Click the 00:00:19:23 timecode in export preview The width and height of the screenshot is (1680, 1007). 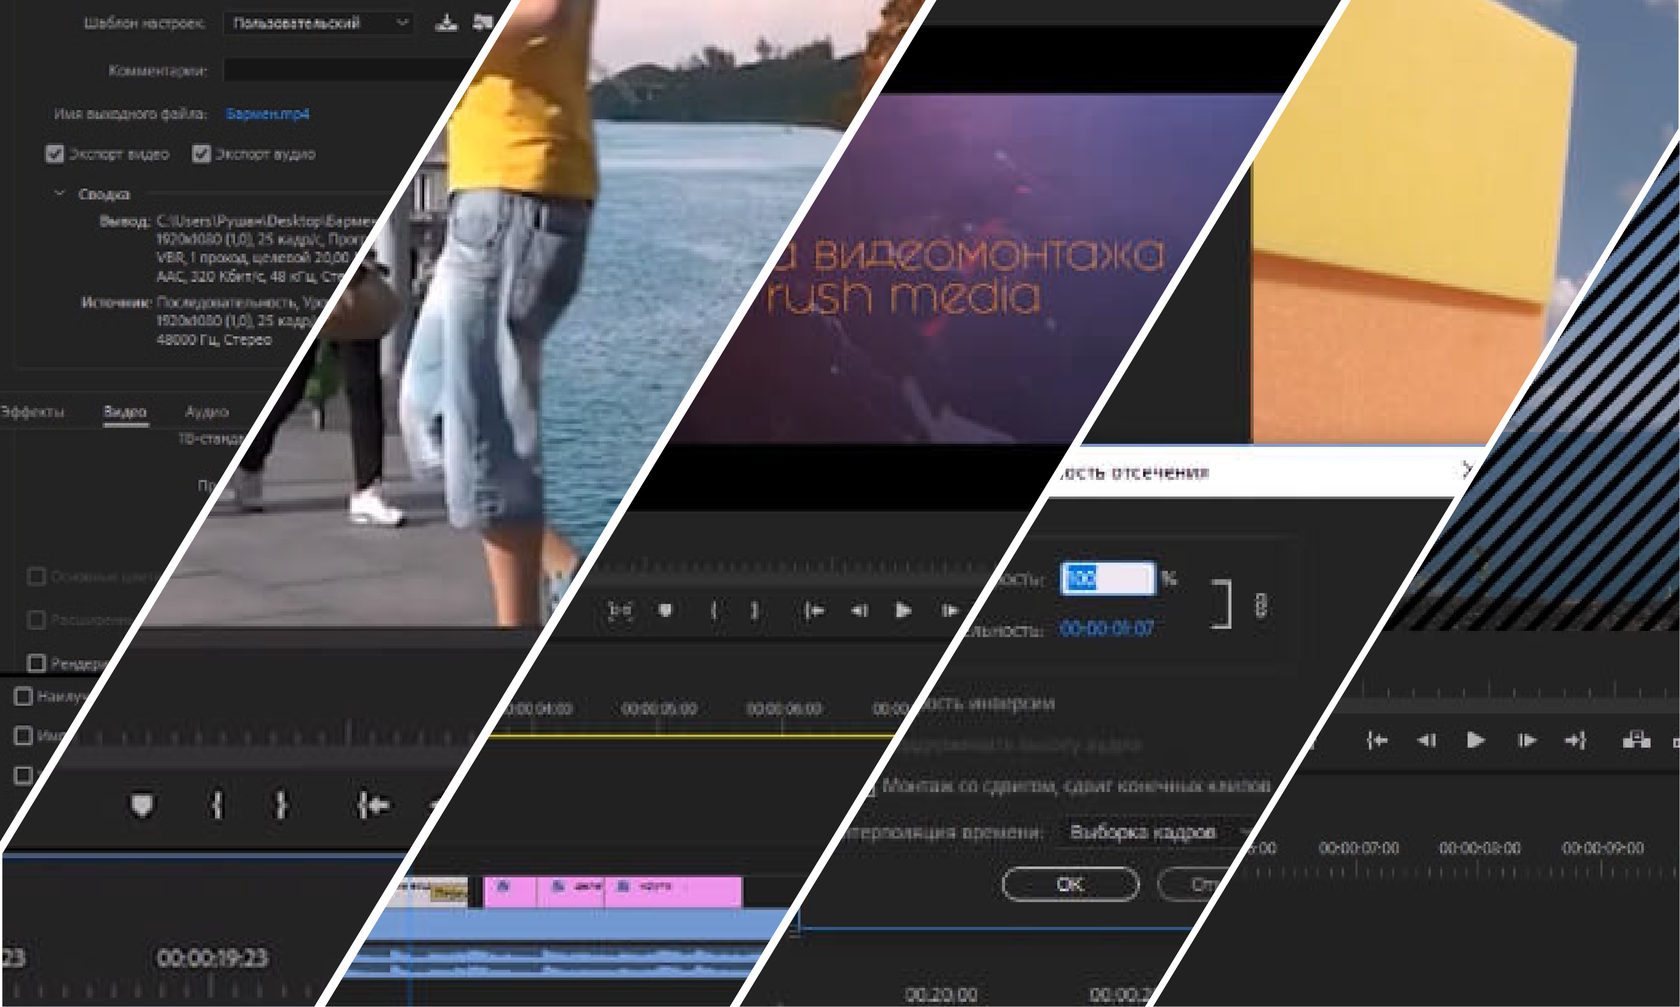pos(212,958)
